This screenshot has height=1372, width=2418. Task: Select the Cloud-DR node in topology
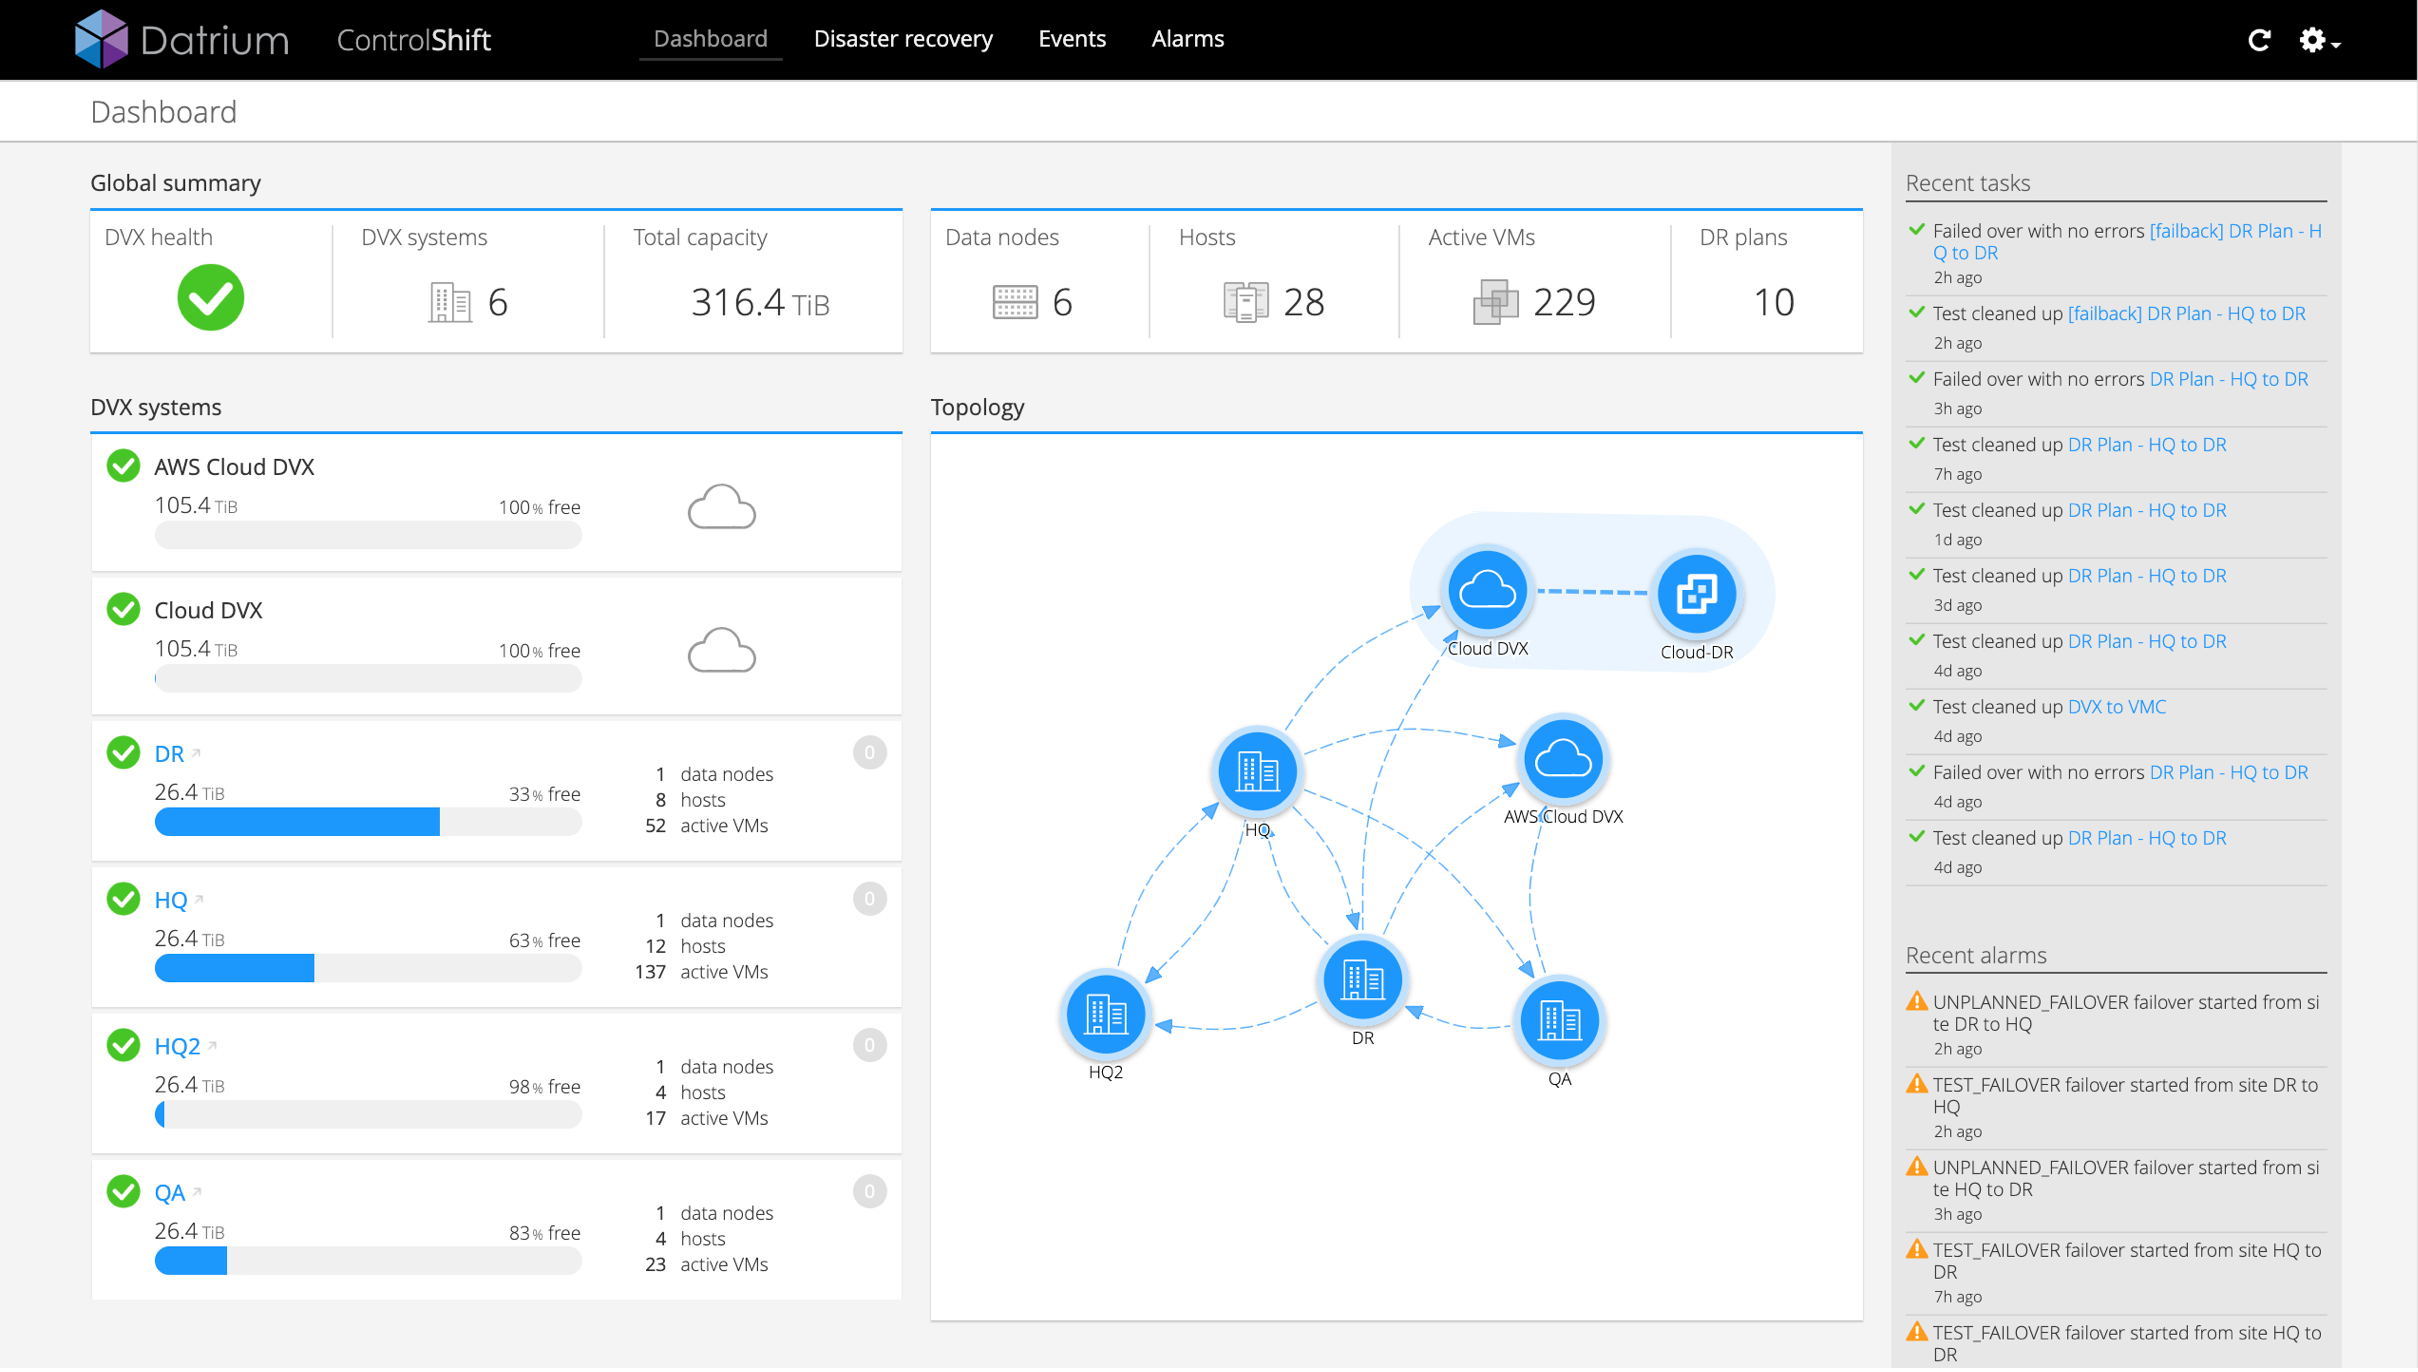(1696, 594)
